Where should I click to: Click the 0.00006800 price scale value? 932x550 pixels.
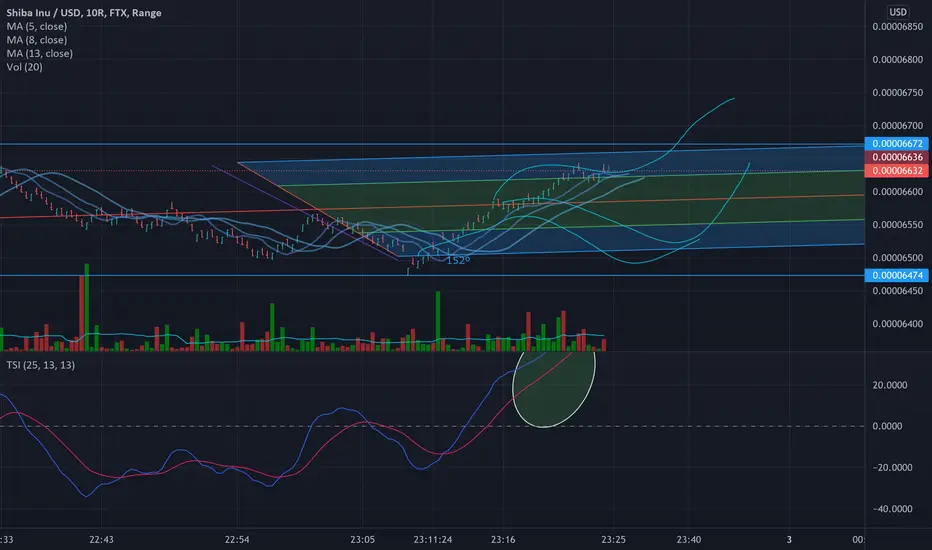[898, 59]
